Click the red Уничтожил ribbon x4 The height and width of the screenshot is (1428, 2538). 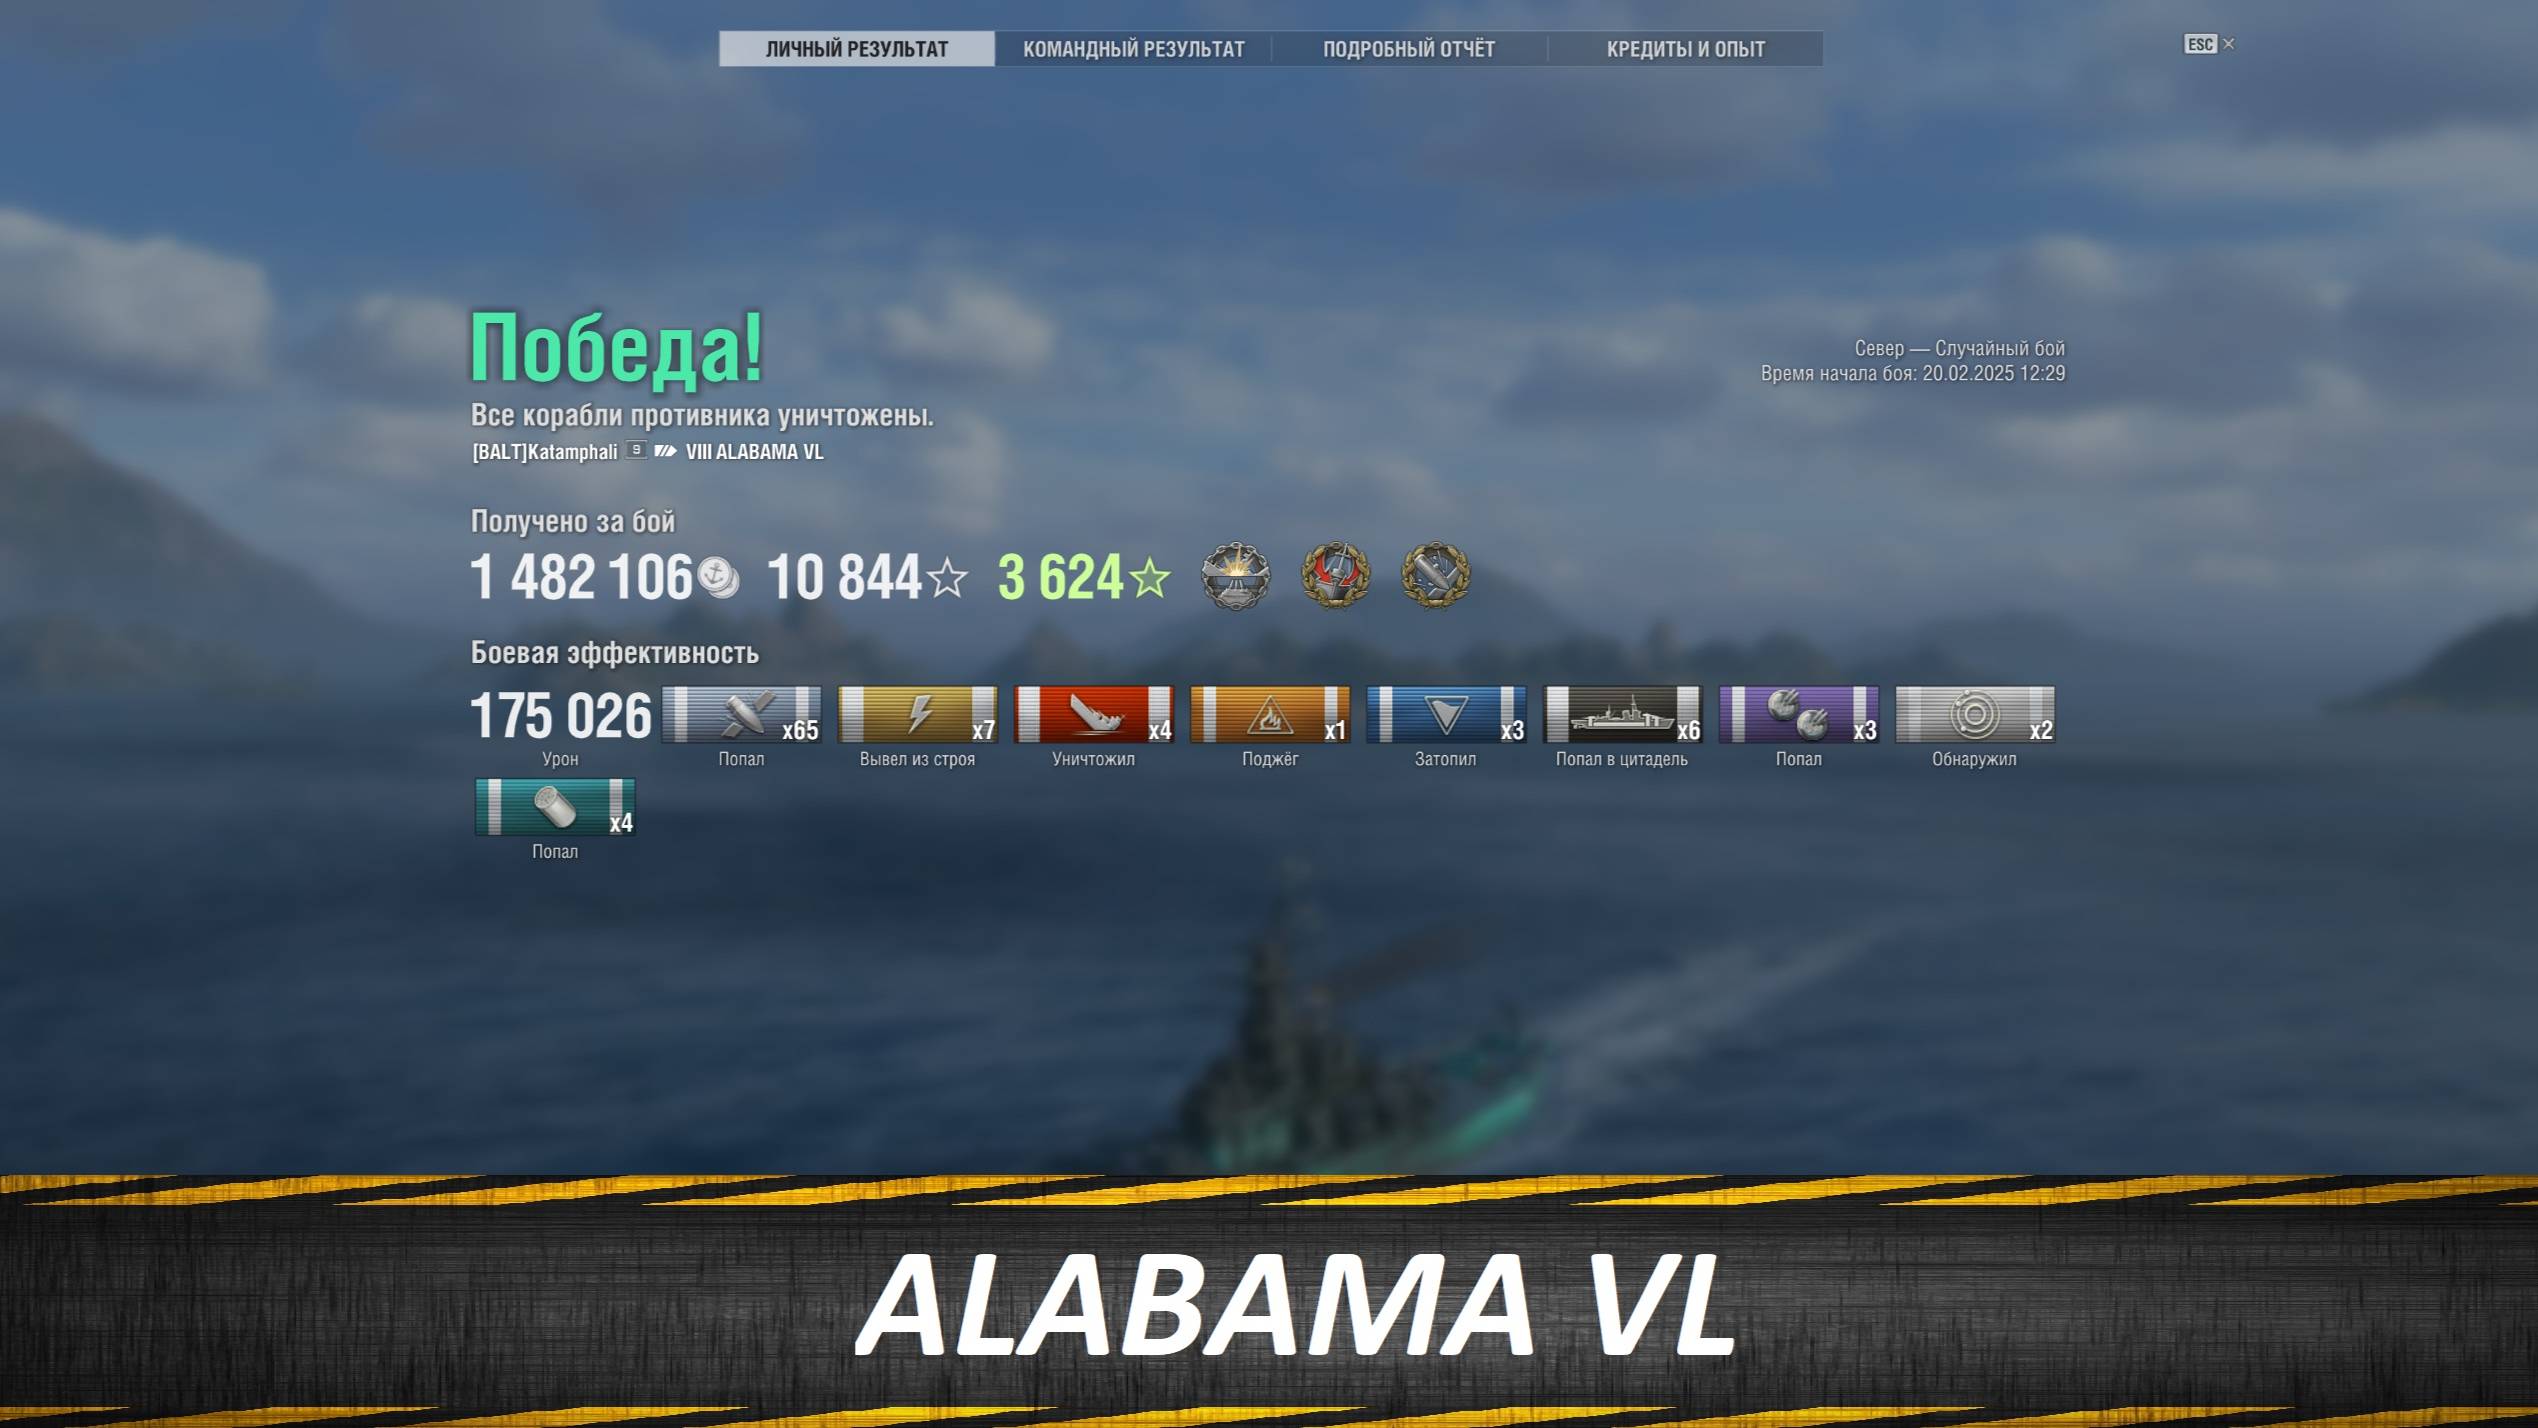click(x=1093, y=714)
